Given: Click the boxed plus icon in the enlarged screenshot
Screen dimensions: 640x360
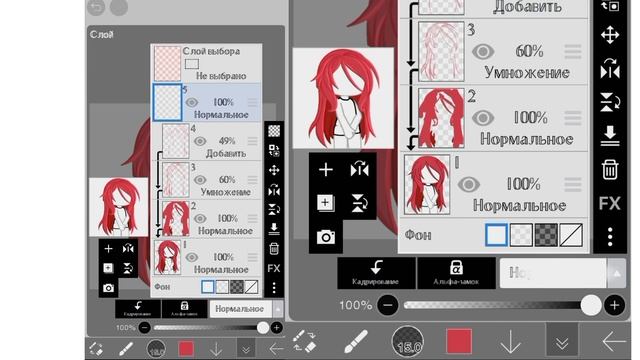Looking at the screenshot, I should 325,203.
